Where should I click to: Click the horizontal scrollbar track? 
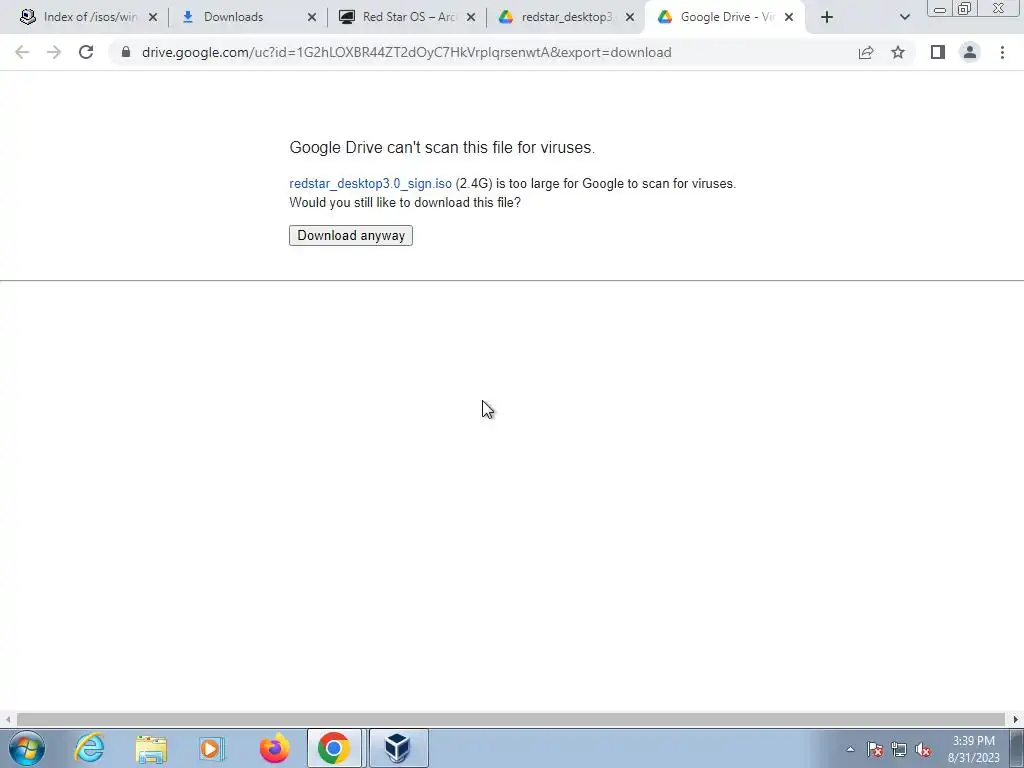511,720
